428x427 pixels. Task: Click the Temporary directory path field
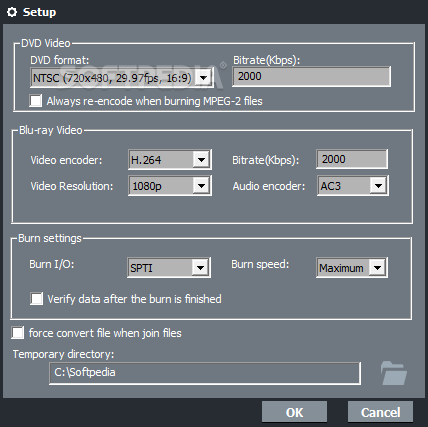205,373
